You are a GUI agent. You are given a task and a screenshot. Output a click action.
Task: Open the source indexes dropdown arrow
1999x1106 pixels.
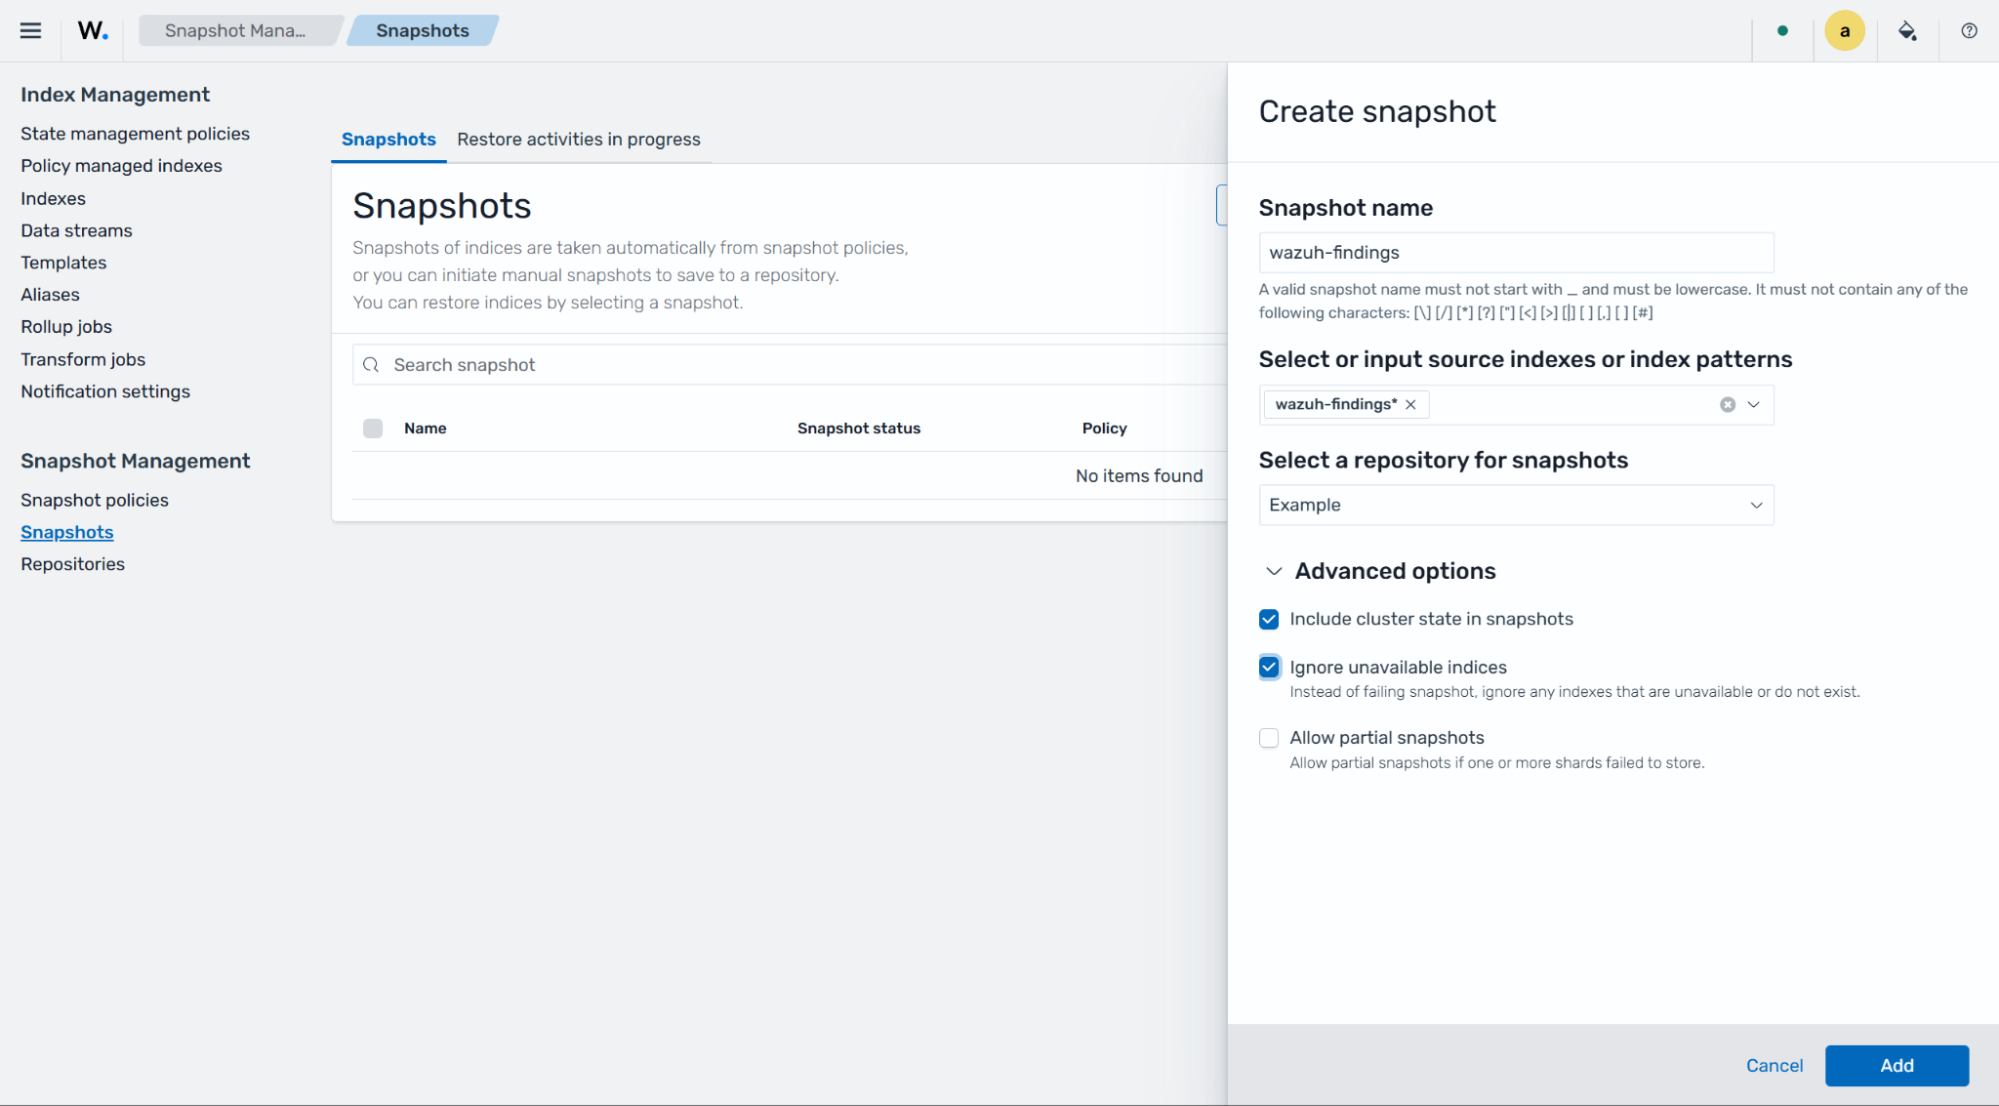[1753, 405]
